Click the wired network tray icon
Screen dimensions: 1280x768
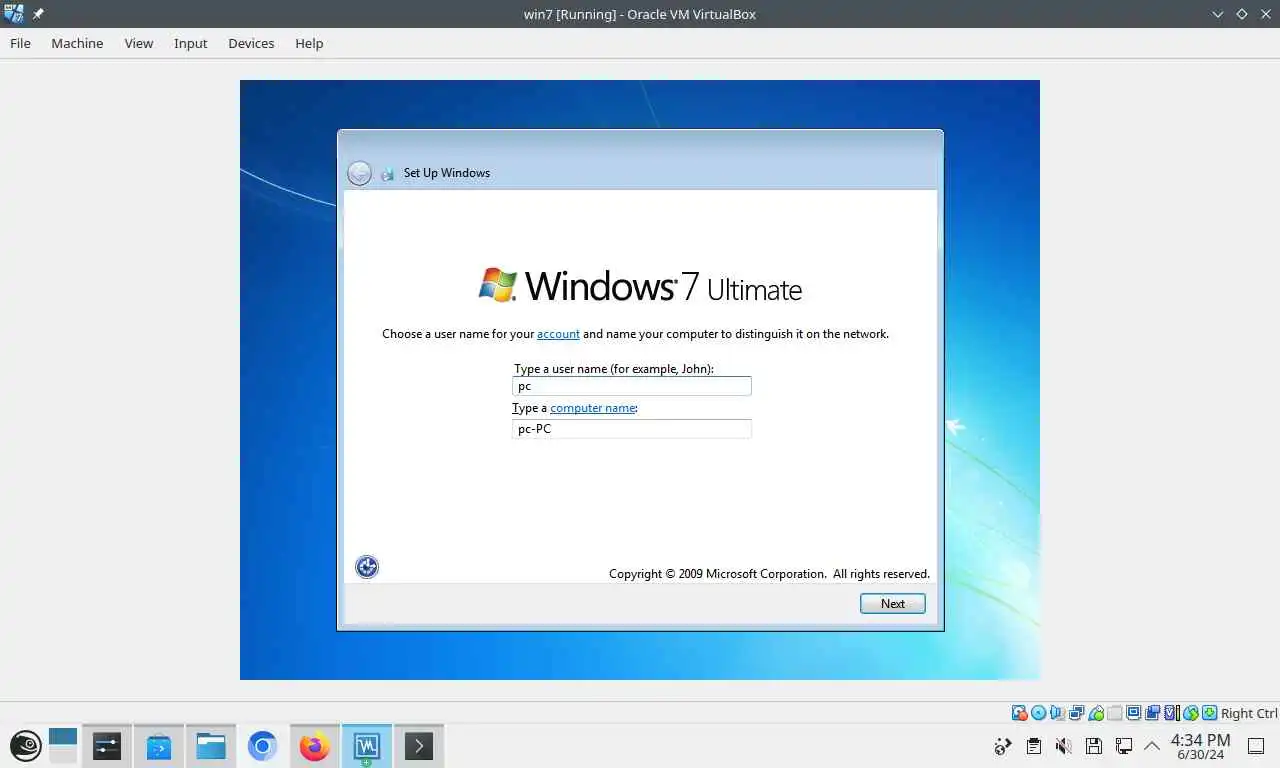[1123, 746]
